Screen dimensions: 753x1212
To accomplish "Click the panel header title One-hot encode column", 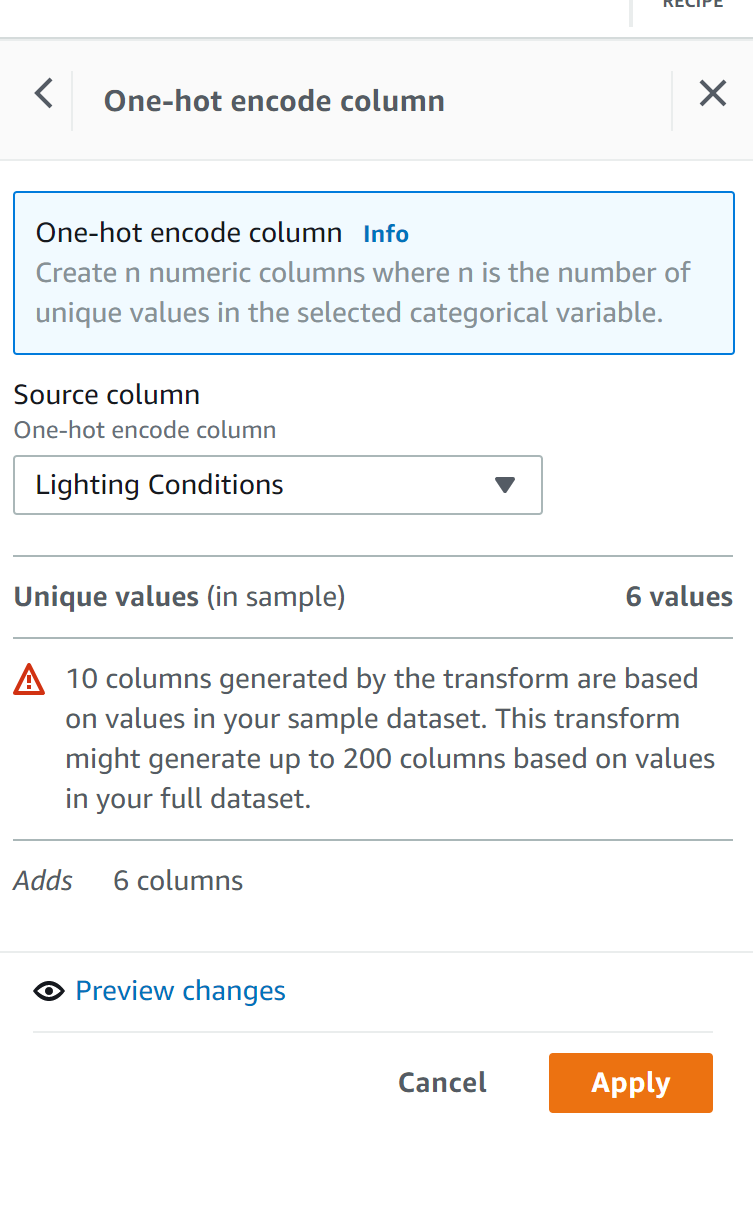I will [274, 101].
